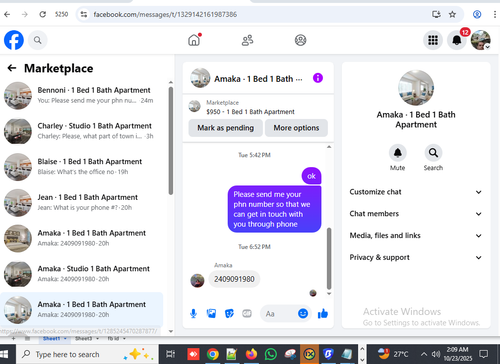Open the Facebook menu grid icon
Viewport: 500px width, 364px height.
[x=433, y=40]
